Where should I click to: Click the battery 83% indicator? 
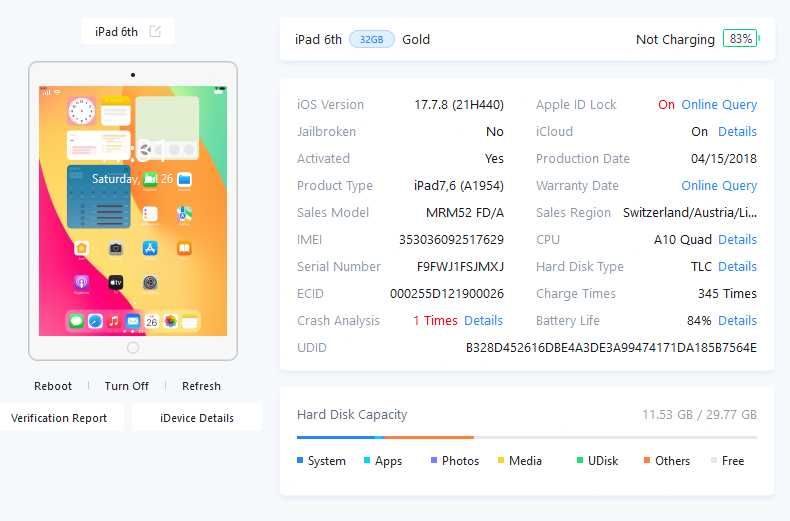coord(740,39)
